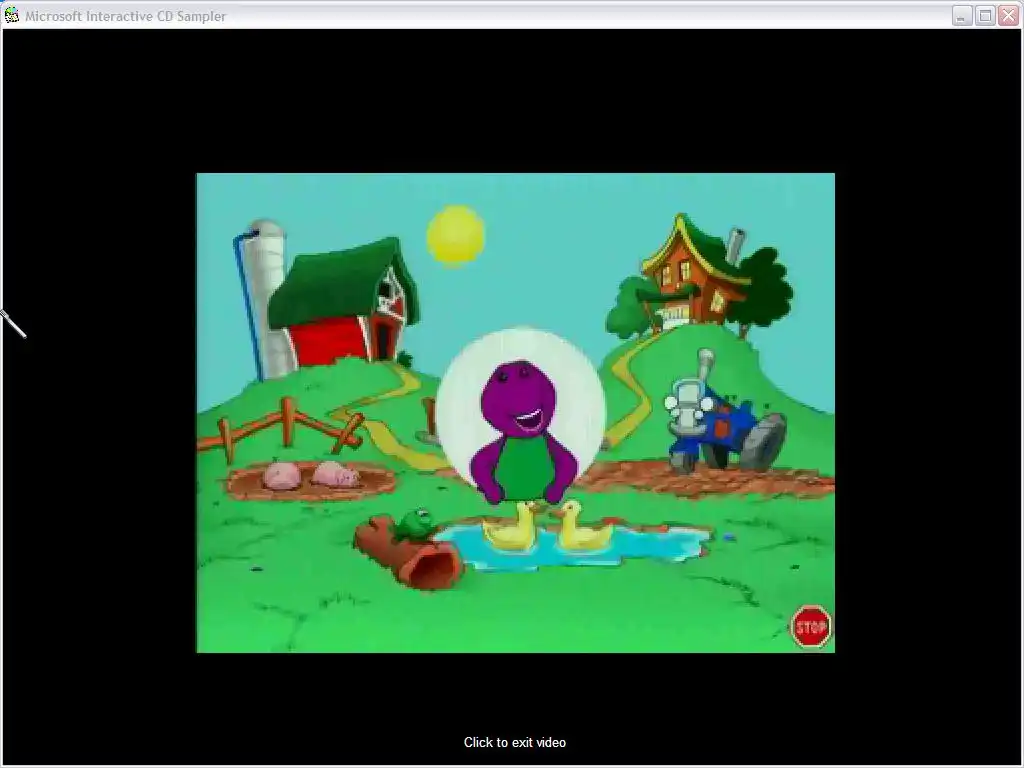Viewport: 1024px width, 768px height.
Task: Click the right pink pig in mud
Action: 334,474
